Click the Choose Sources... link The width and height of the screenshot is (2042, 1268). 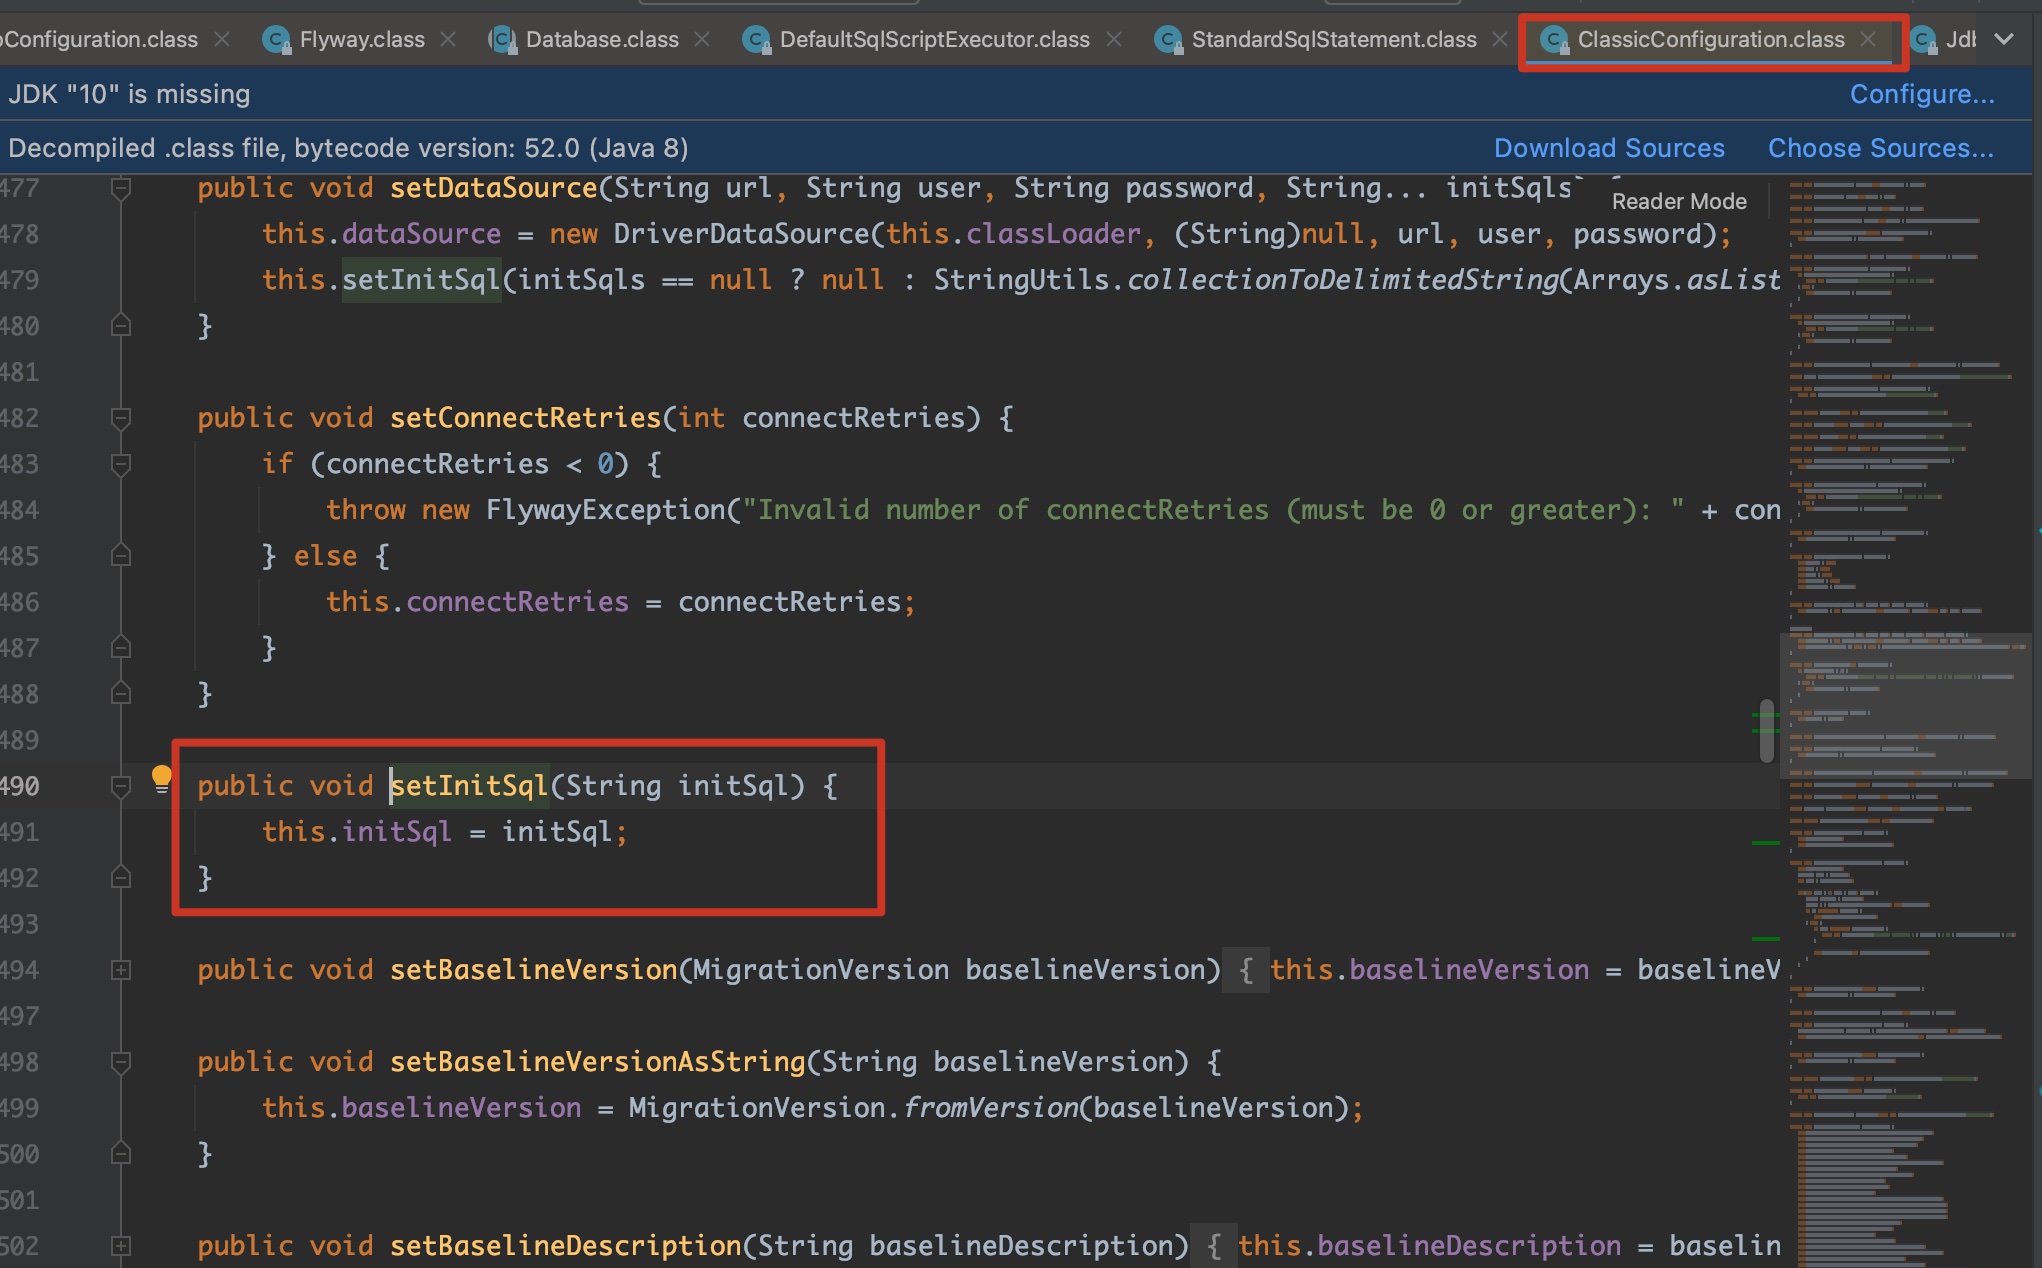(1880, 148)
